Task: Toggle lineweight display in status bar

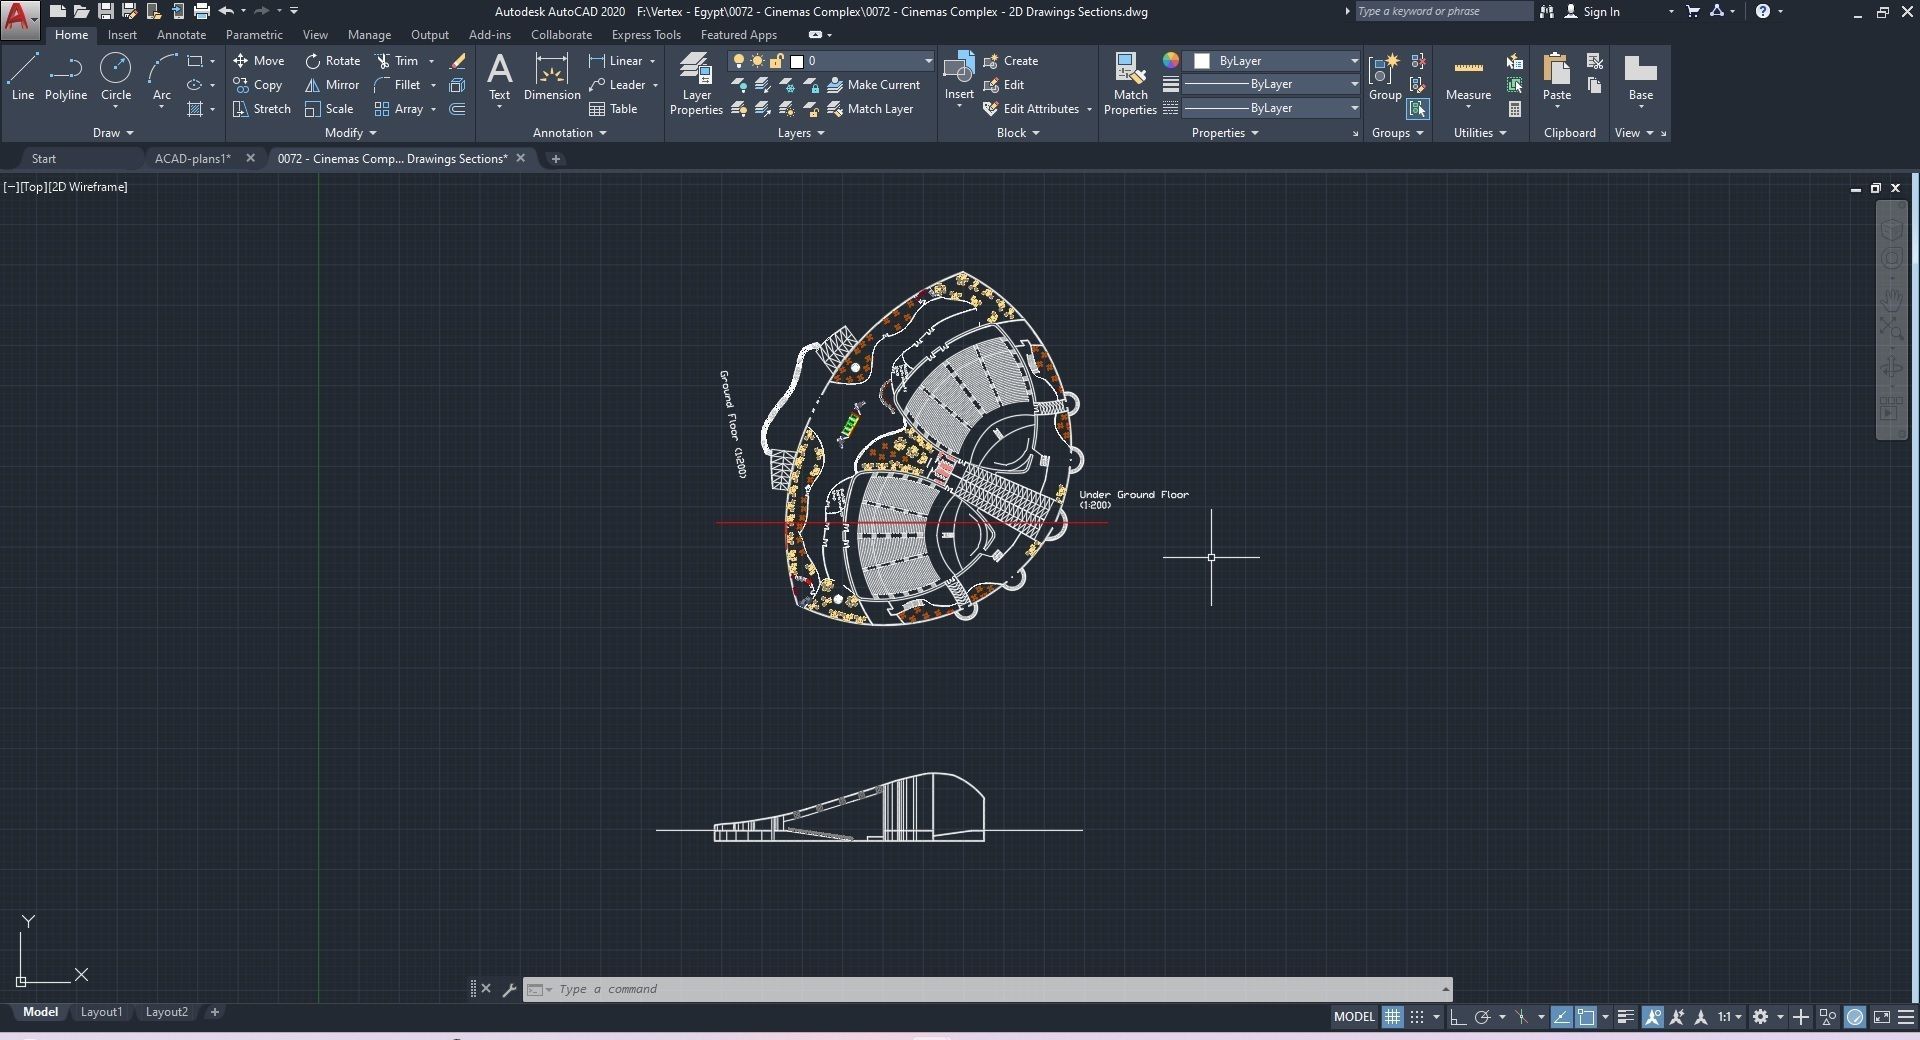Action: point(1626,1017)
